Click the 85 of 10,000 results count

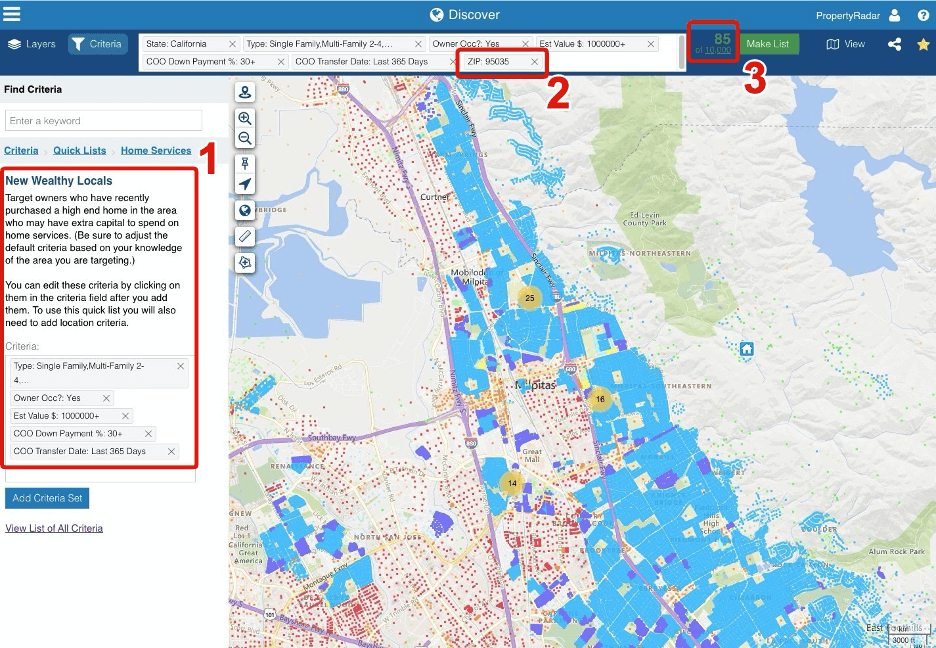(713, 44)
